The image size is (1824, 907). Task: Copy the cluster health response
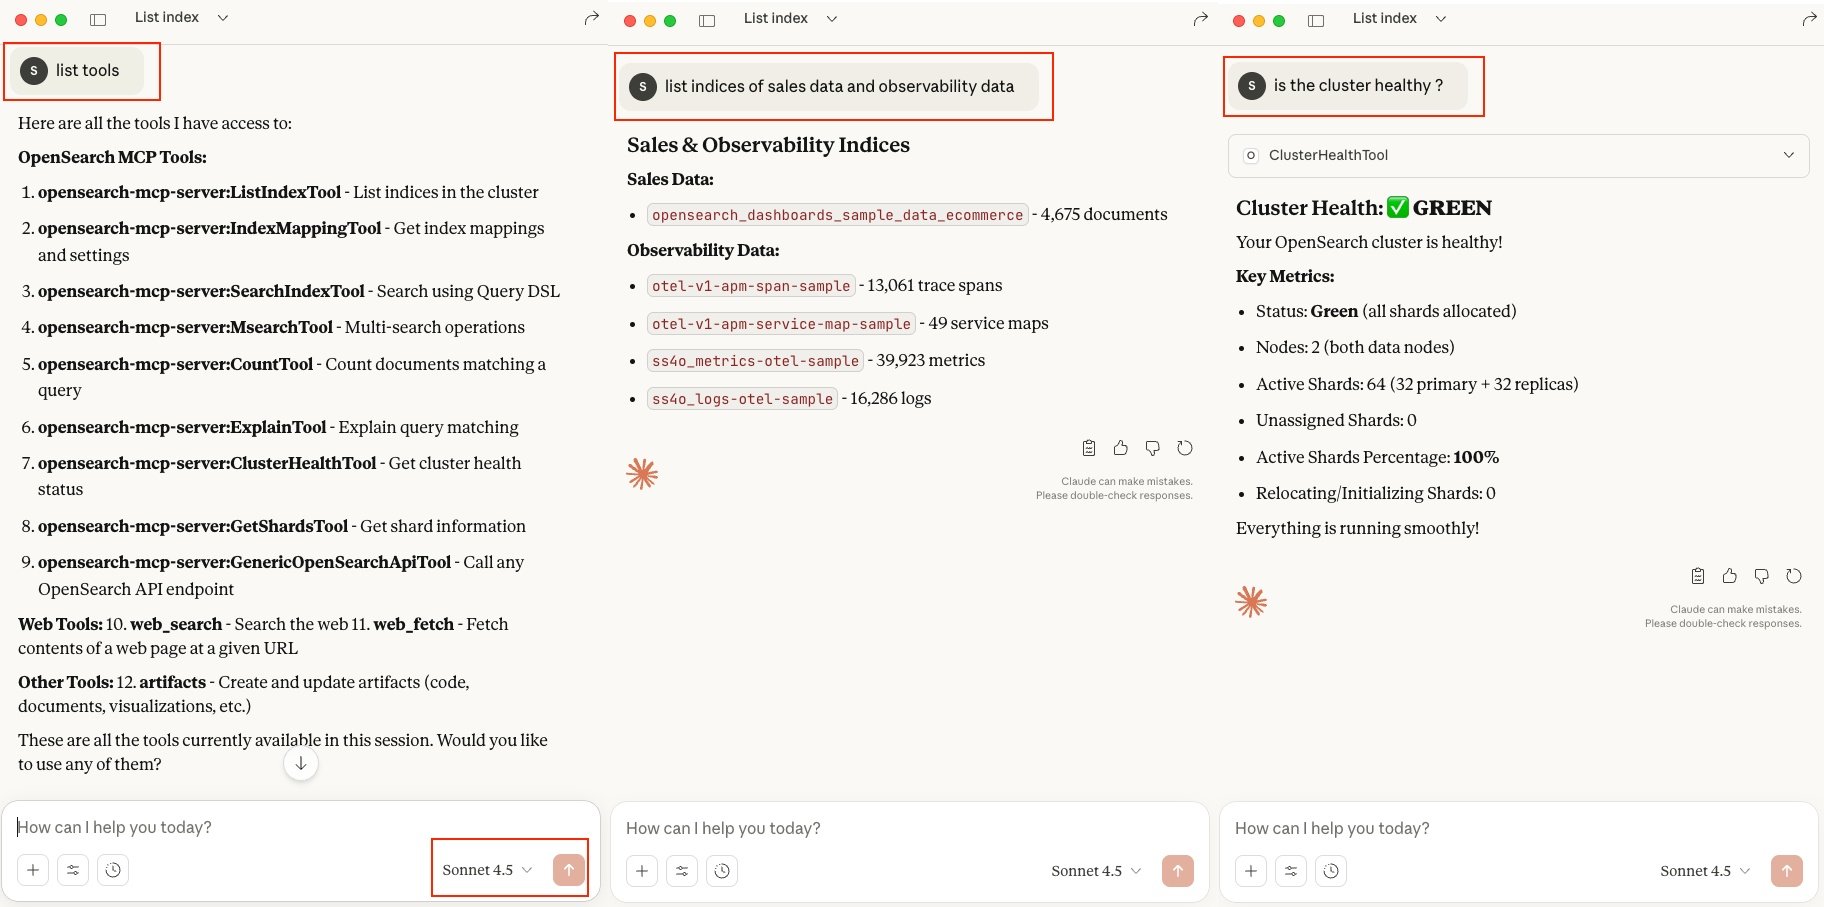(x=1697, y=575)
